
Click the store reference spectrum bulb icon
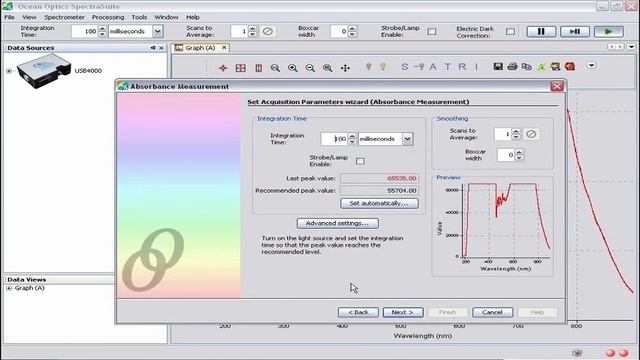(383, 66)
